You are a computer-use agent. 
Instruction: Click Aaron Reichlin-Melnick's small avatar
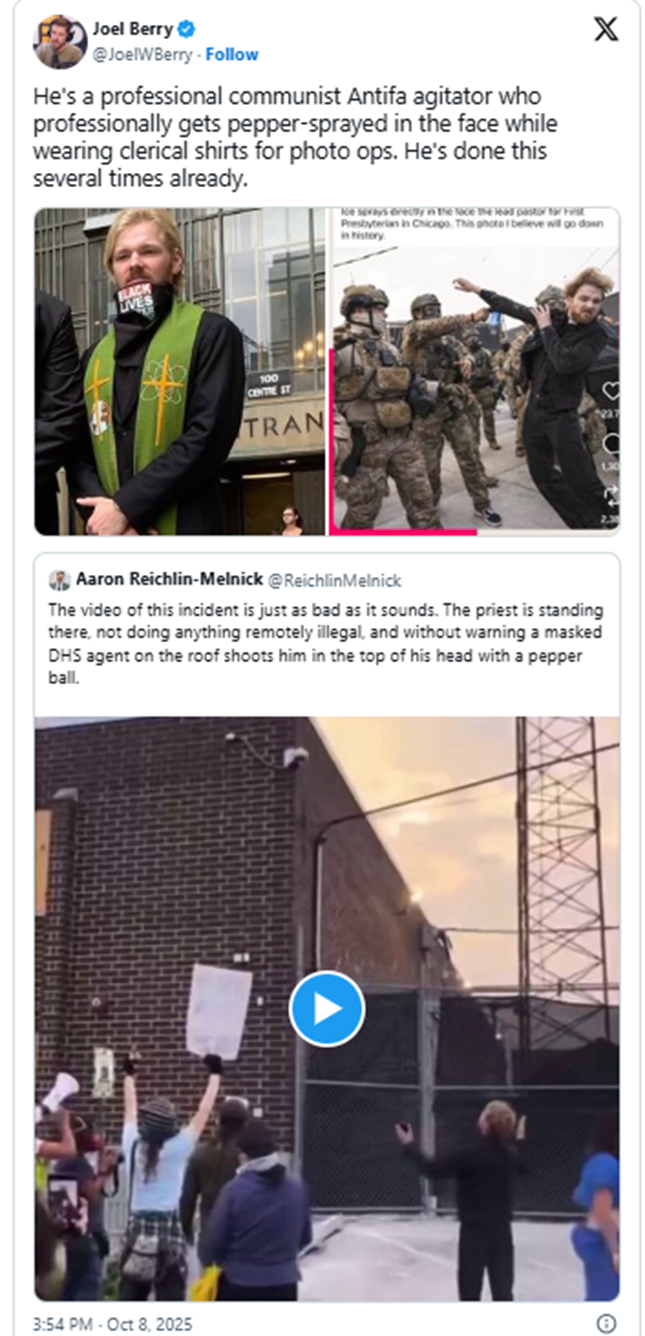59,580
